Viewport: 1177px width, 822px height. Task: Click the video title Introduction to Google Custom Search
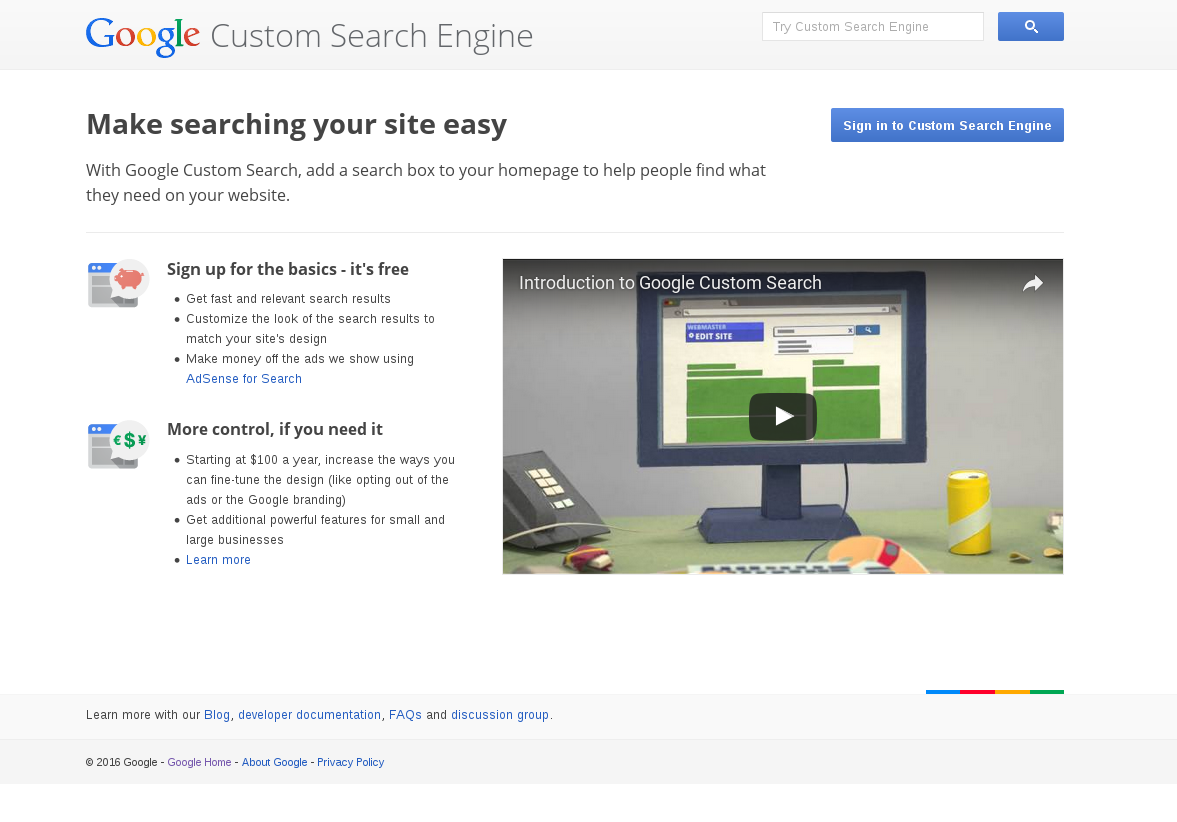click(x=670, y=283)
